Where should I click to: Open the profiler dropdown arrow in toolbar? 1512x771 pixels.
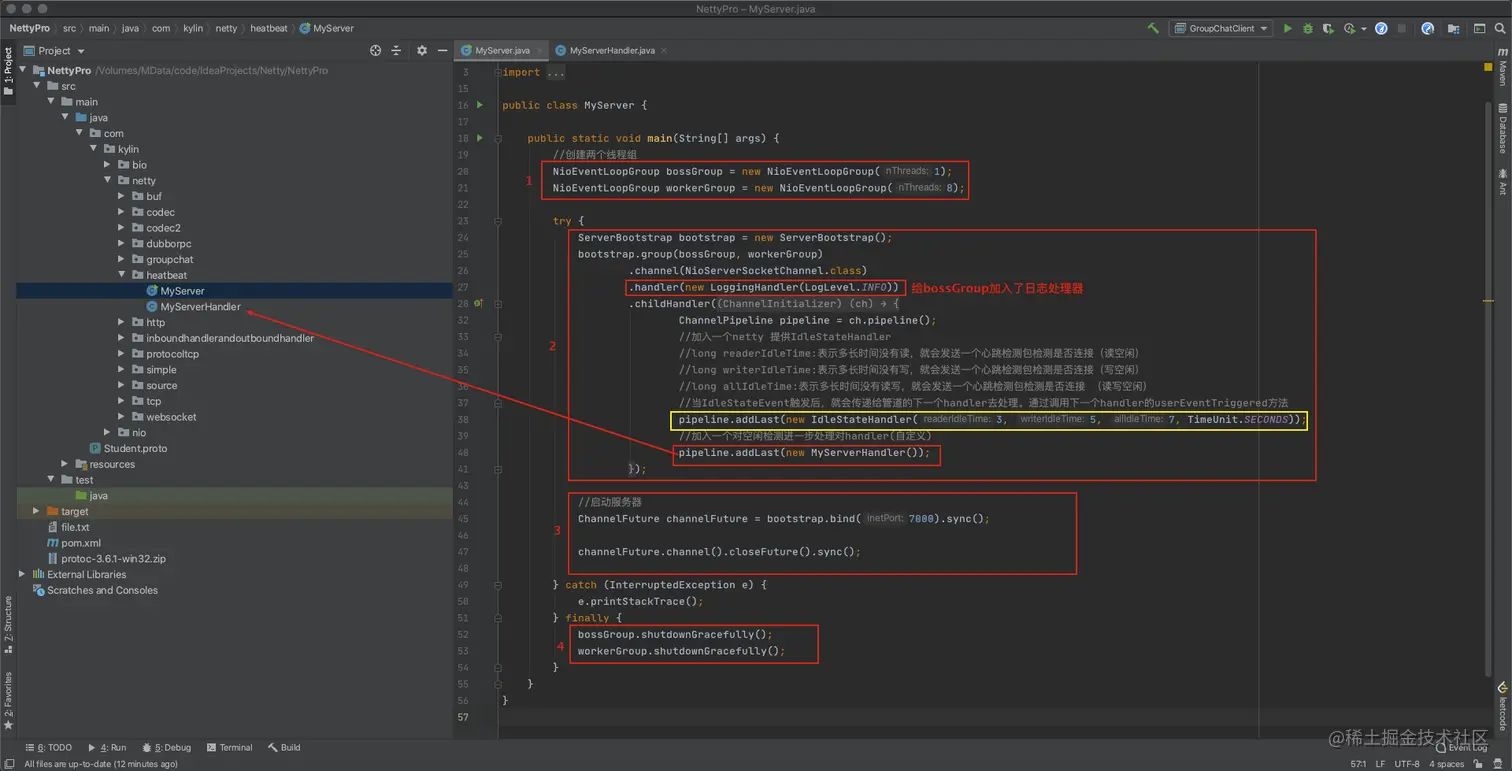(1363, 29)
